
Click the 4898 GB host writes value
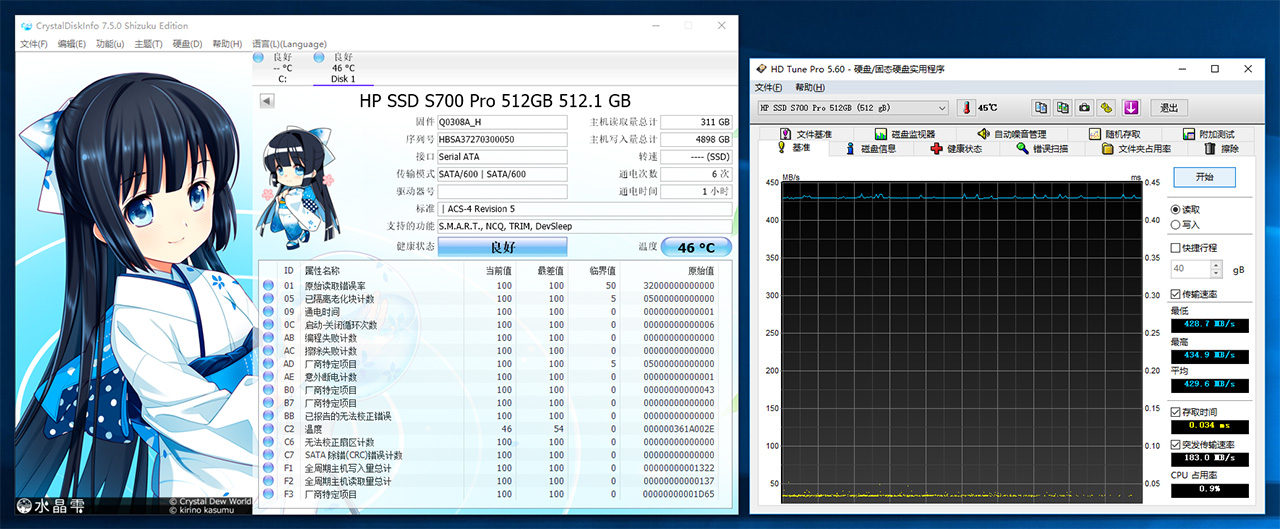[x=697, y=139]
